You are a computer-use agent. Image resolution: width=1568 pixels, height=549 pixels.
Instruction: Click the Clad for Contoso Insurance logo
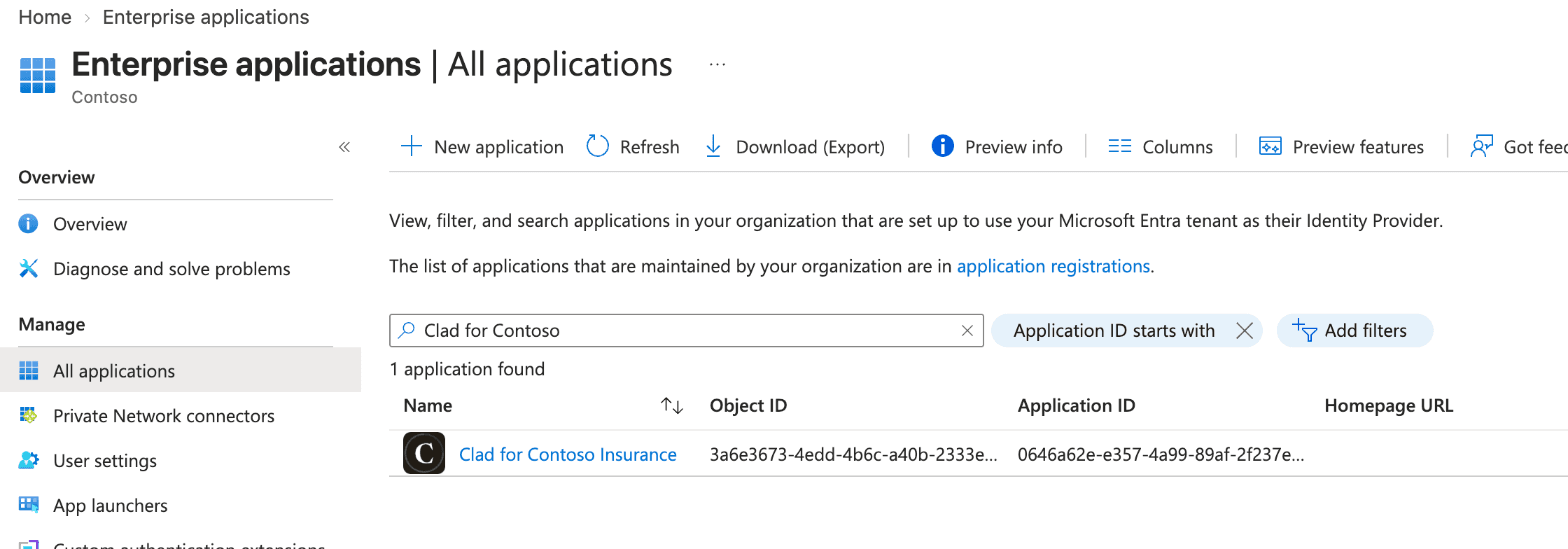(x=424, y=453)
